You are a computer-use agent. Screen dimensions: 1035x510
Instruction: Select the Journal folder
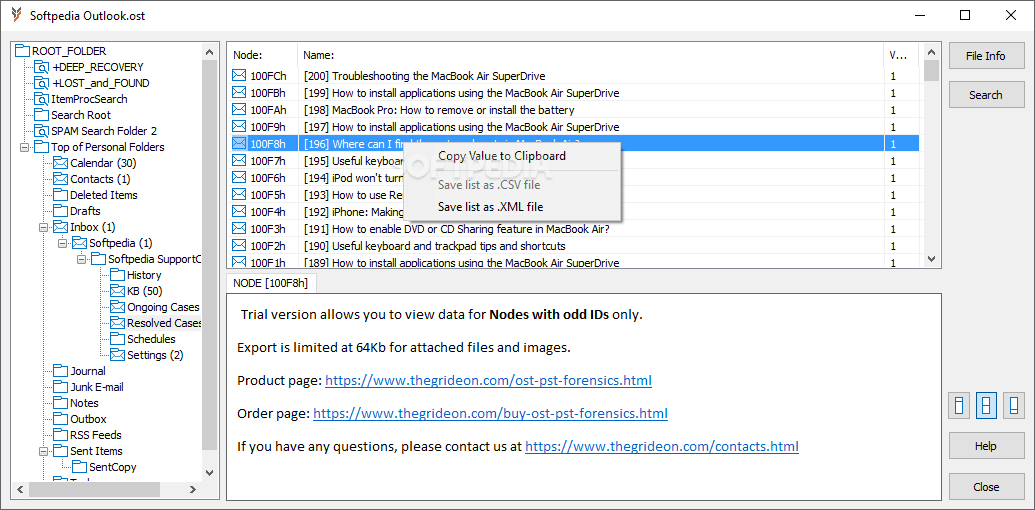click(88, 371)
